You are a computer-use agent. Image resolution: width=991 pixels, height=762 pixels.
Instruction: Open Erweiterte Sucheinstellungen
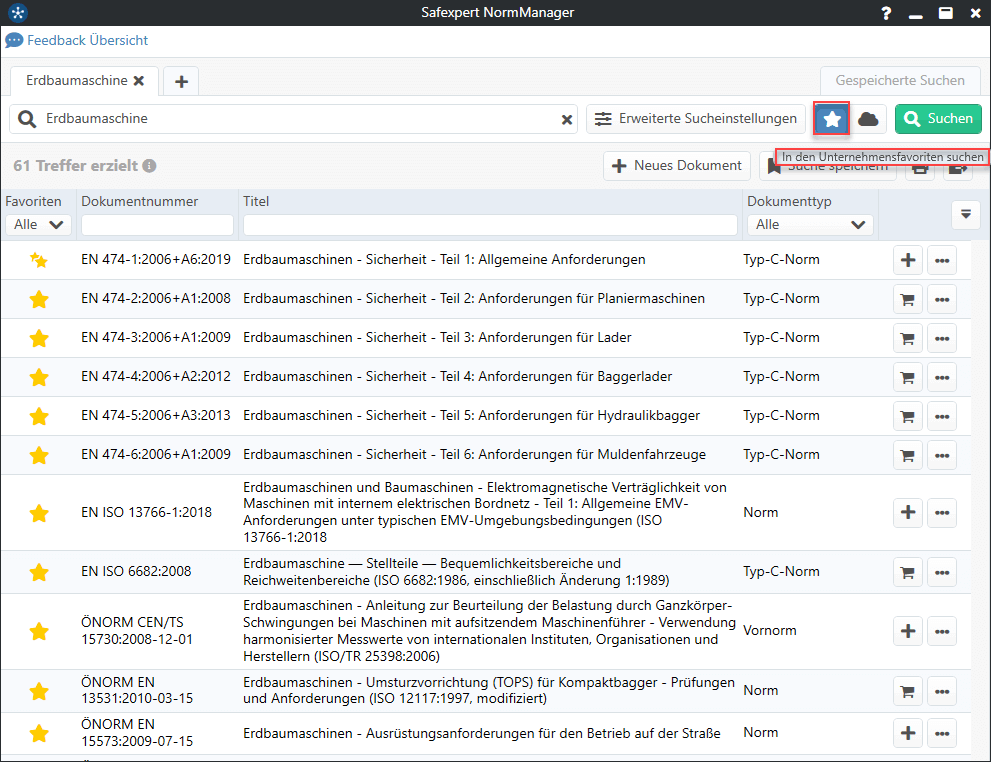coord(696,119)
